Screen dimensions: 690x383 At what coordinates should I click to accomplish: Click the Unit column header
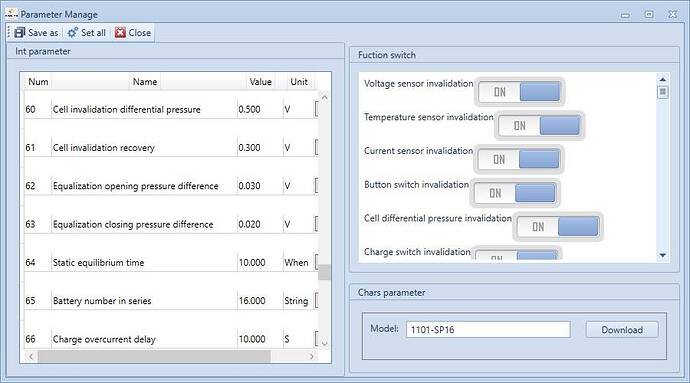coord(299,82)
